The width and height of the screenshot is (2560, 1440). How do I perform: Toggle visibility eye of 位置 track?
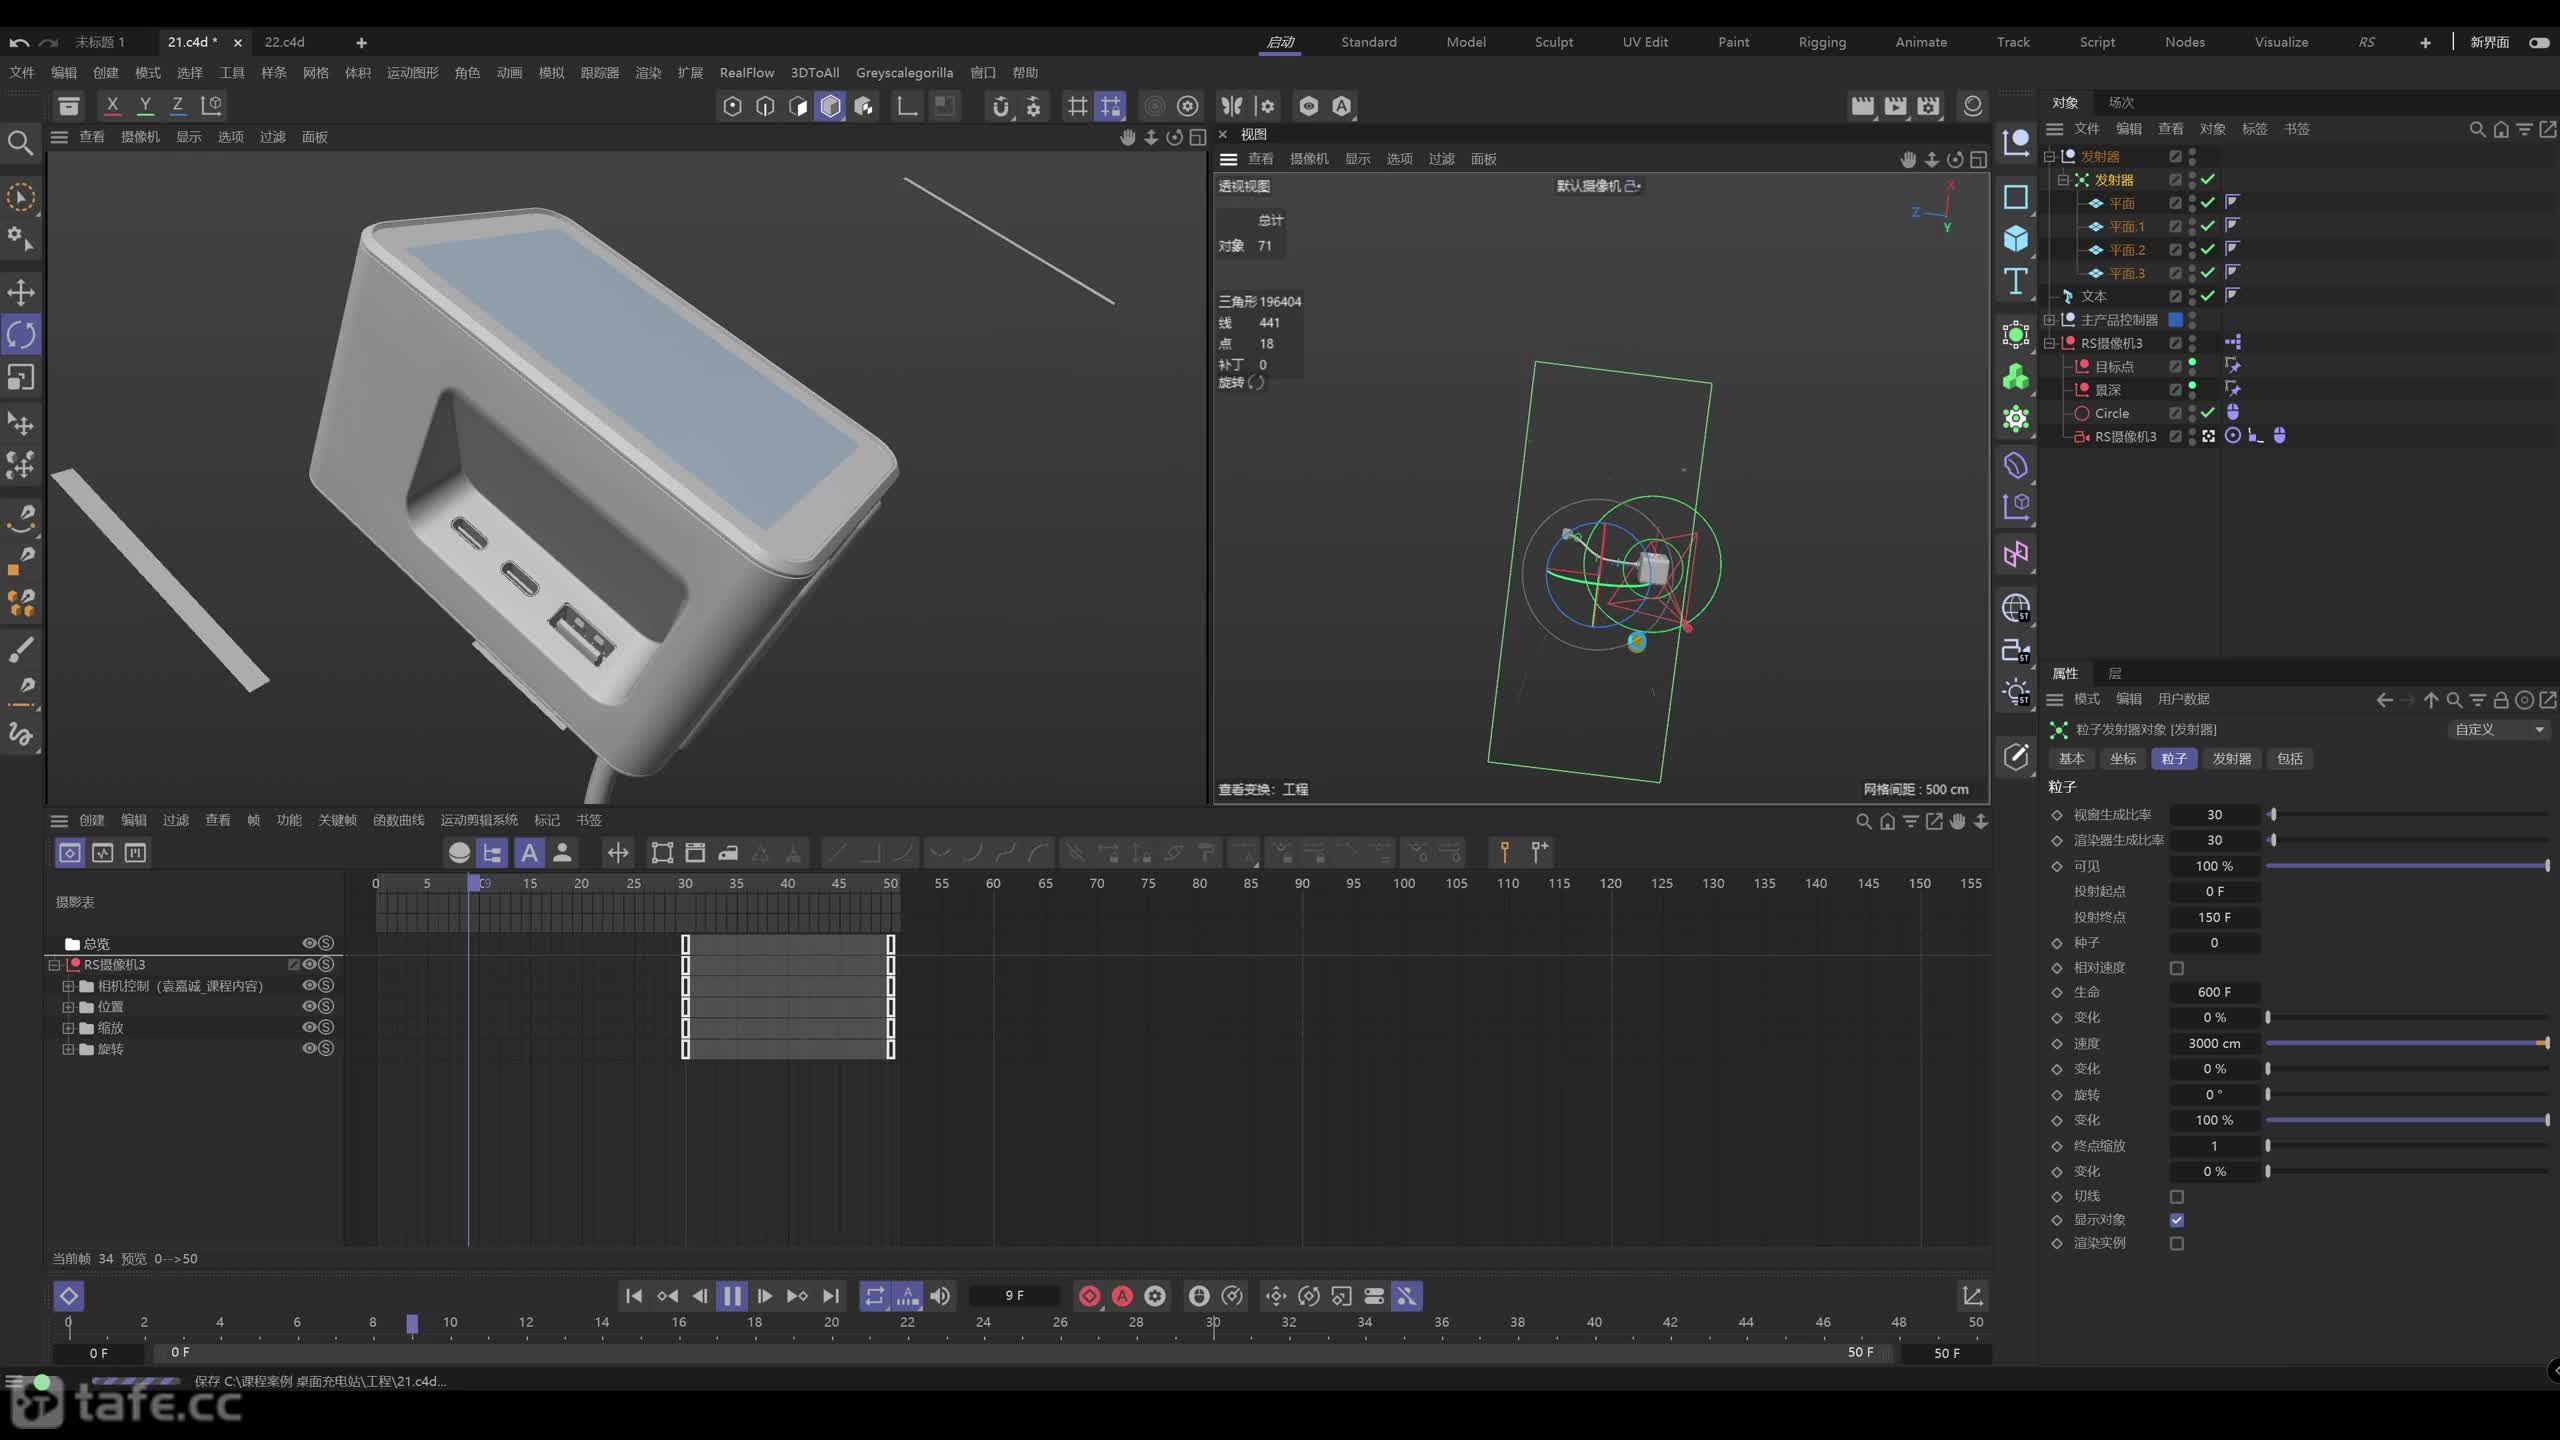coord(309,1006)
